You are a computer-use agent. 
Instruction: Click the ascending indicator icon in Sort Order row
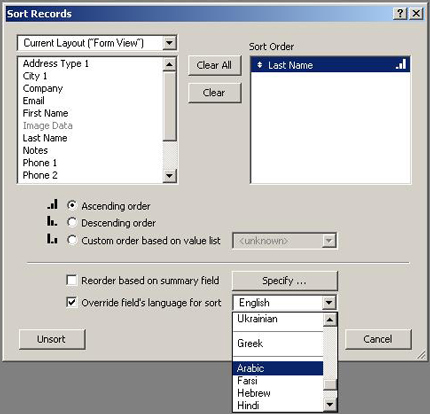click(x=401, y=64)
